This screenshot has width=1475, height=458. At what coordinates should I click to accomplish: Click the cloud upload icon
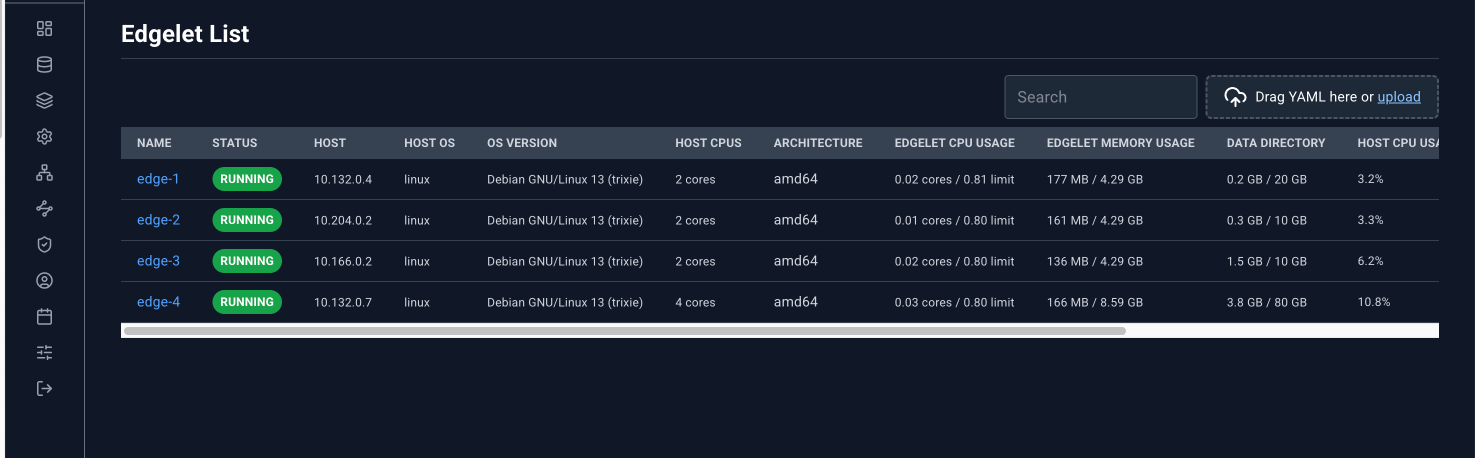click(x=1236, y=97)
